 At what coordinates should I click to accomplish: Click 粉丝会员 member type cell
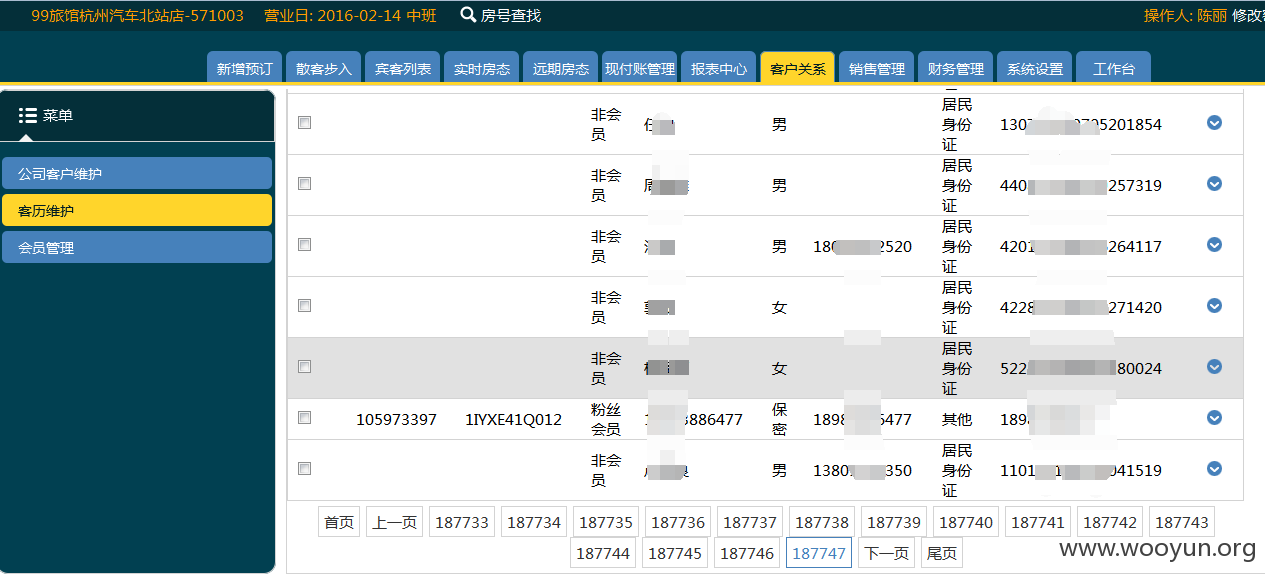click(x=605, y=419)
